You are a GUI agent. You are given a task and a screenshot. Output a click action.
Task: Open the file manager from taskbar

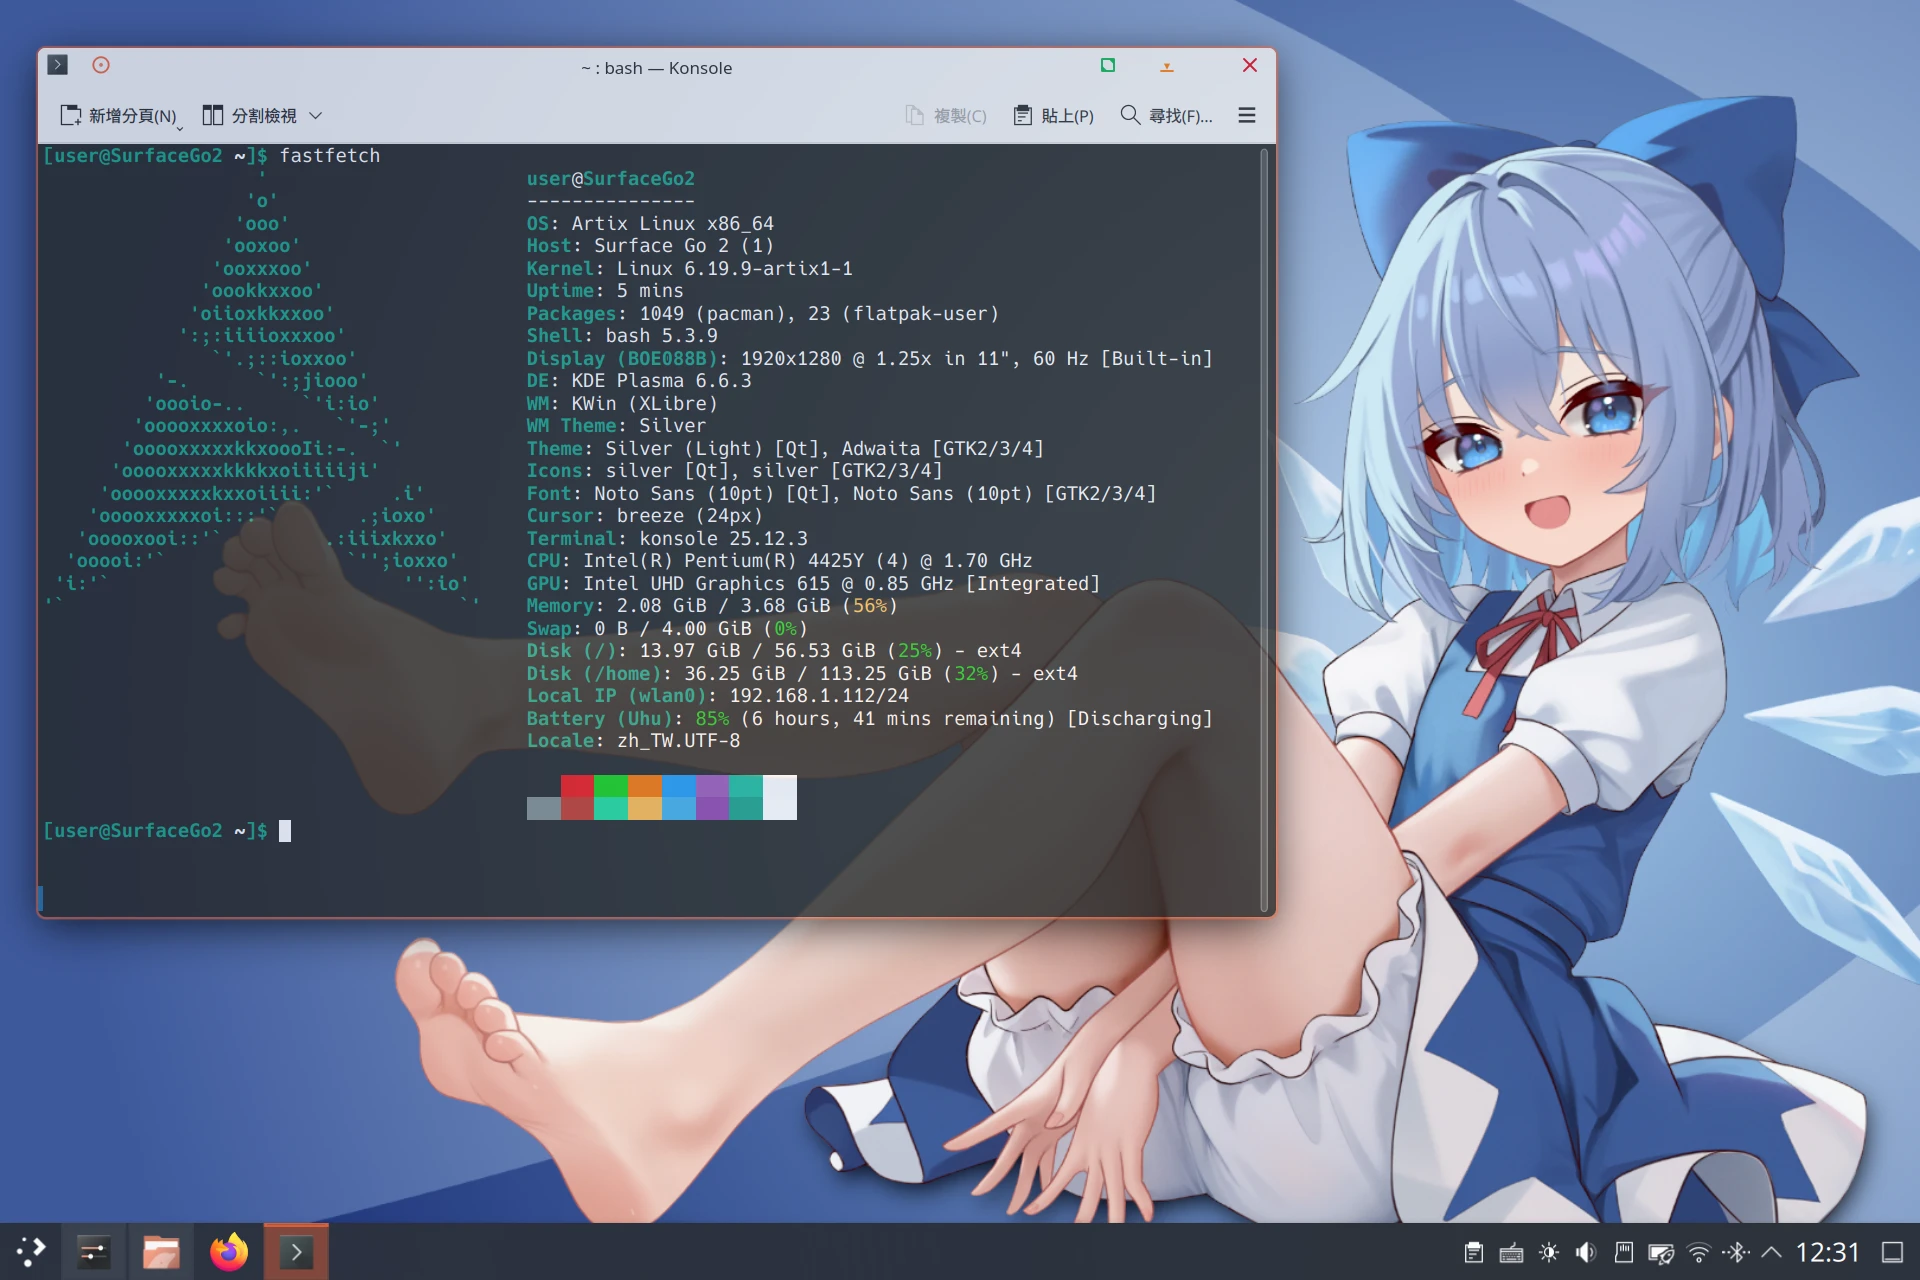point(161,1251)
